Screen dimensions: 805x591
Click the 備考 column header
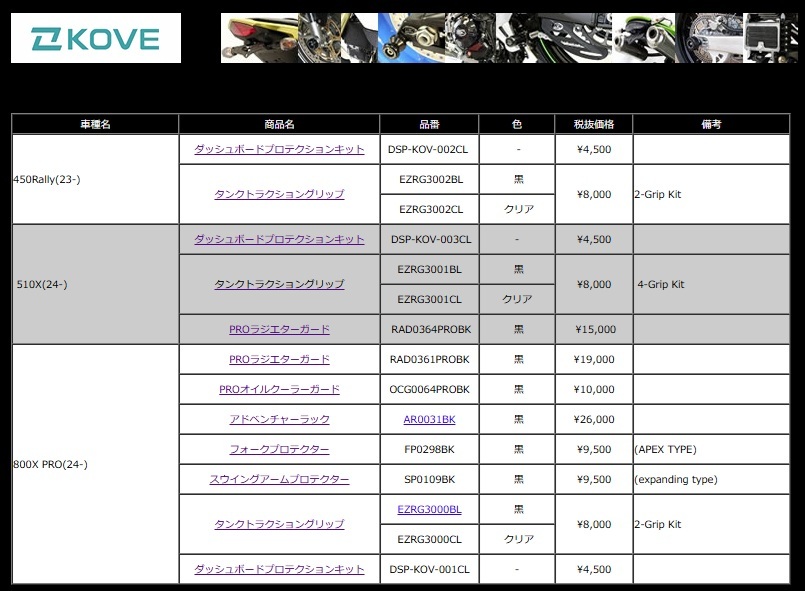pos(711,124)
